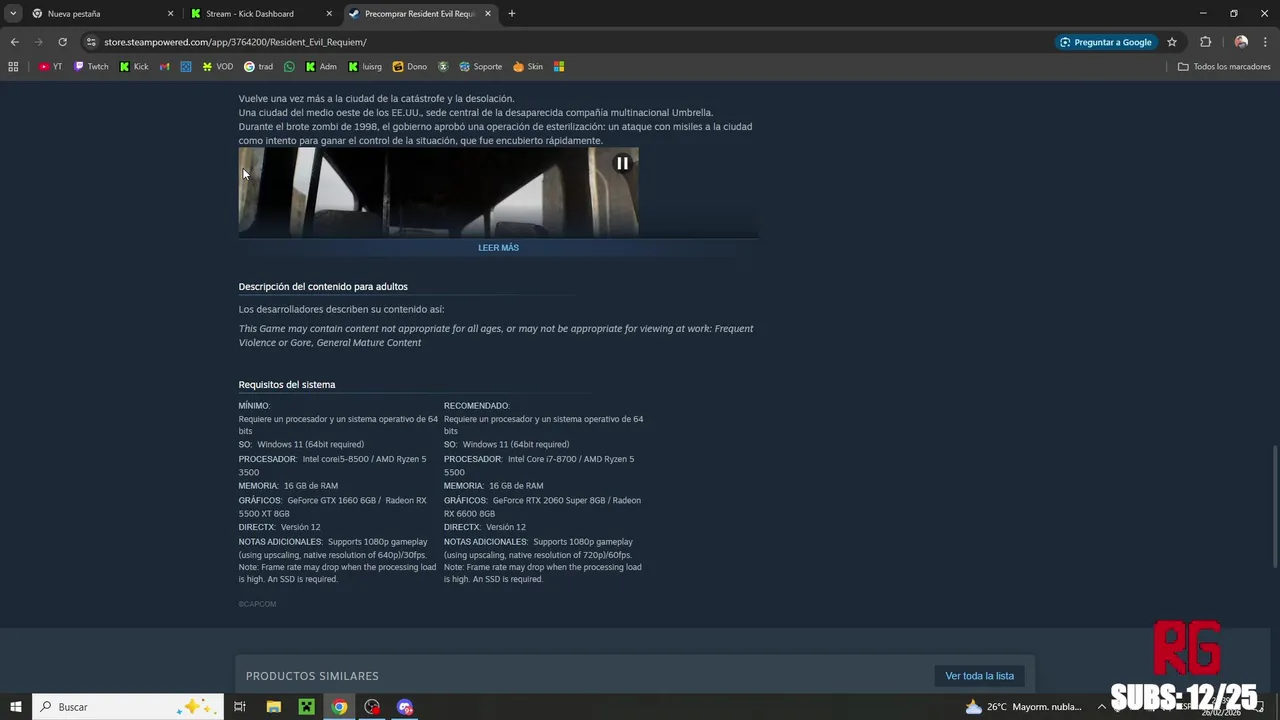Screen dimensions: 1280x720
Task: Click the page vertical scrollbar thumb
Action: pyautogui.click(x=1274, y=506)
